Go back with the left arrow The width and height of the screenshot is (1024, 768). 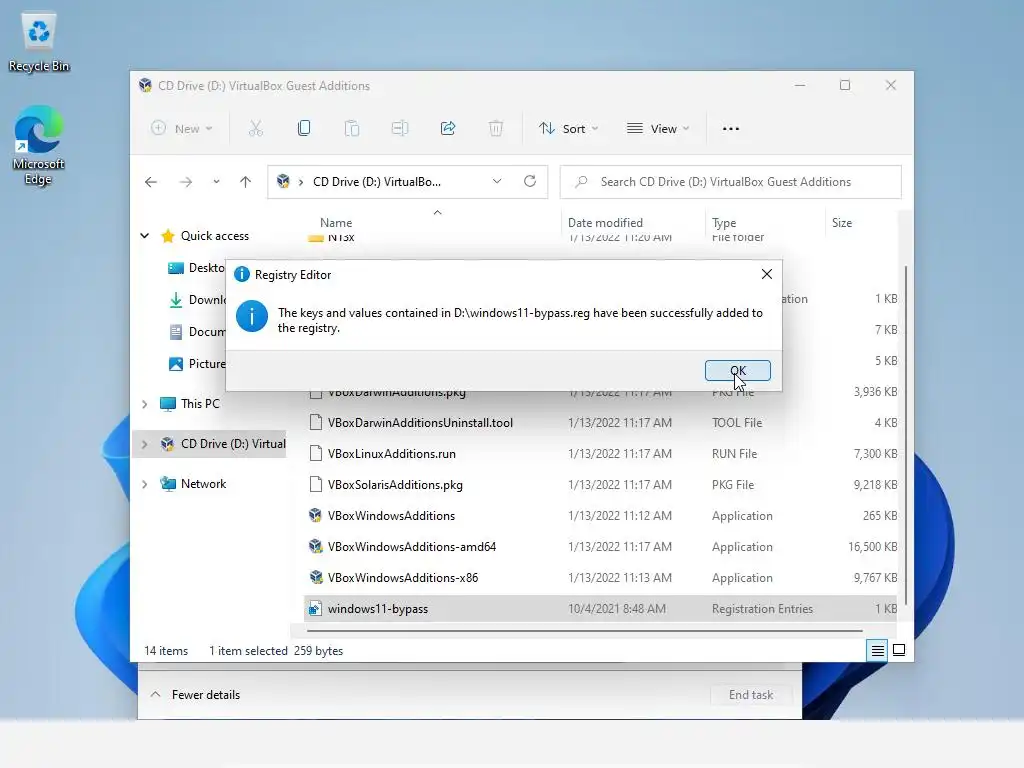[151, 182]
